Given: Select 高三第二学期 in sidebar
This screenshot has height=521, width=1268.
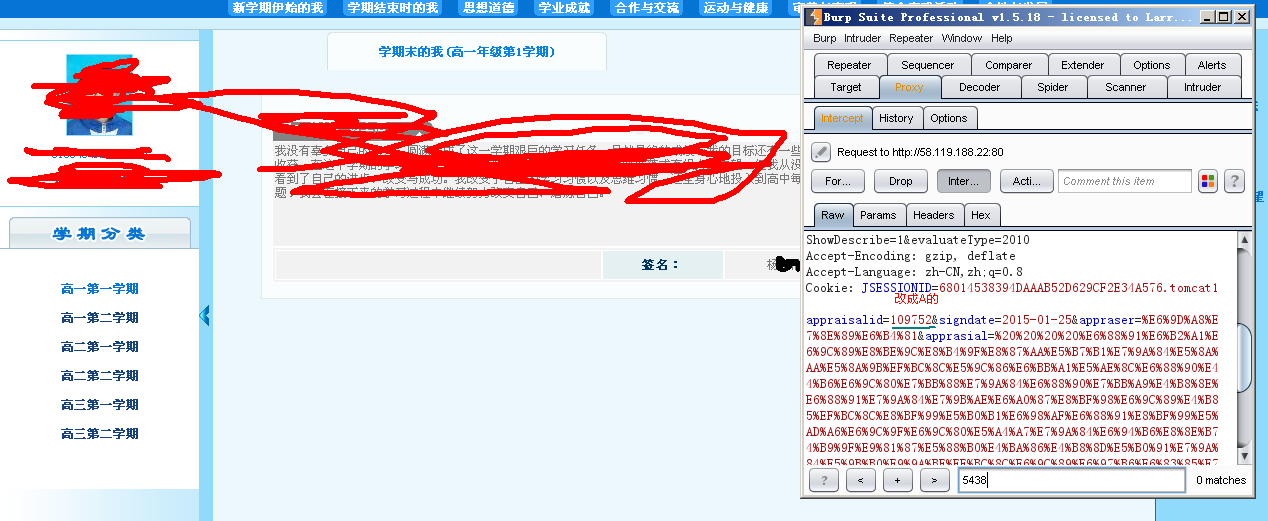Looking at the screenshot, I should pos(99,434).
